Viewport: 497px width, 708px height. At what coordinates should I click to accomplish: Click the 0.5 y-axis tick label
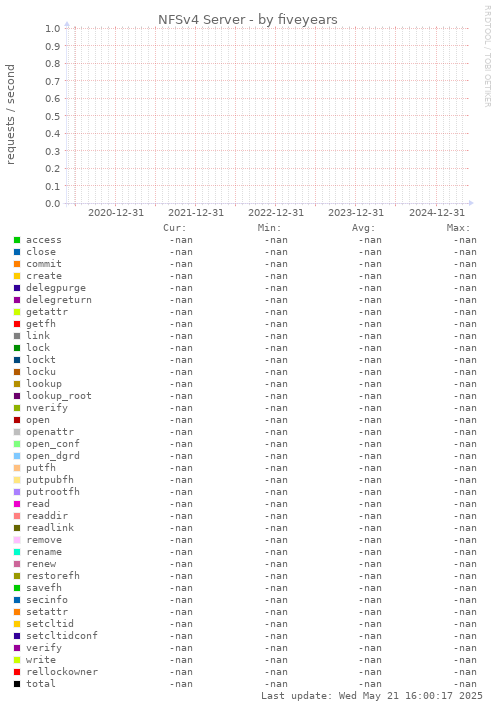coord(52,116)
